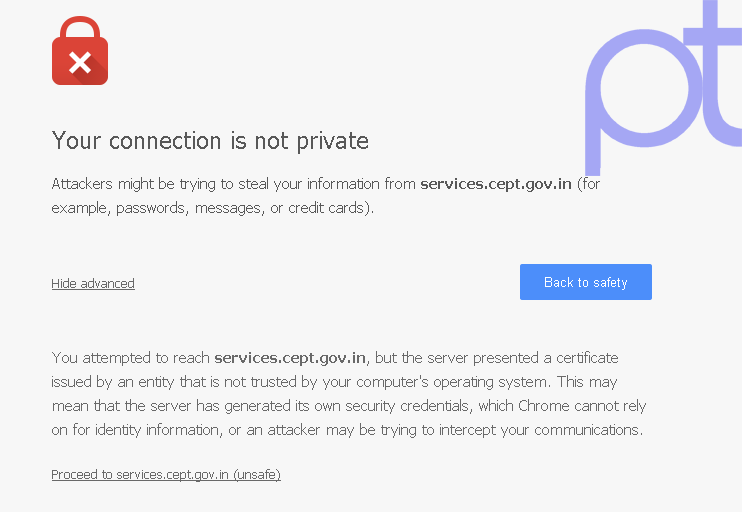Proceed to services.cept.gov.in (unsafe) link
Viewport: 742px width, 512px height.
pos(166,475)
